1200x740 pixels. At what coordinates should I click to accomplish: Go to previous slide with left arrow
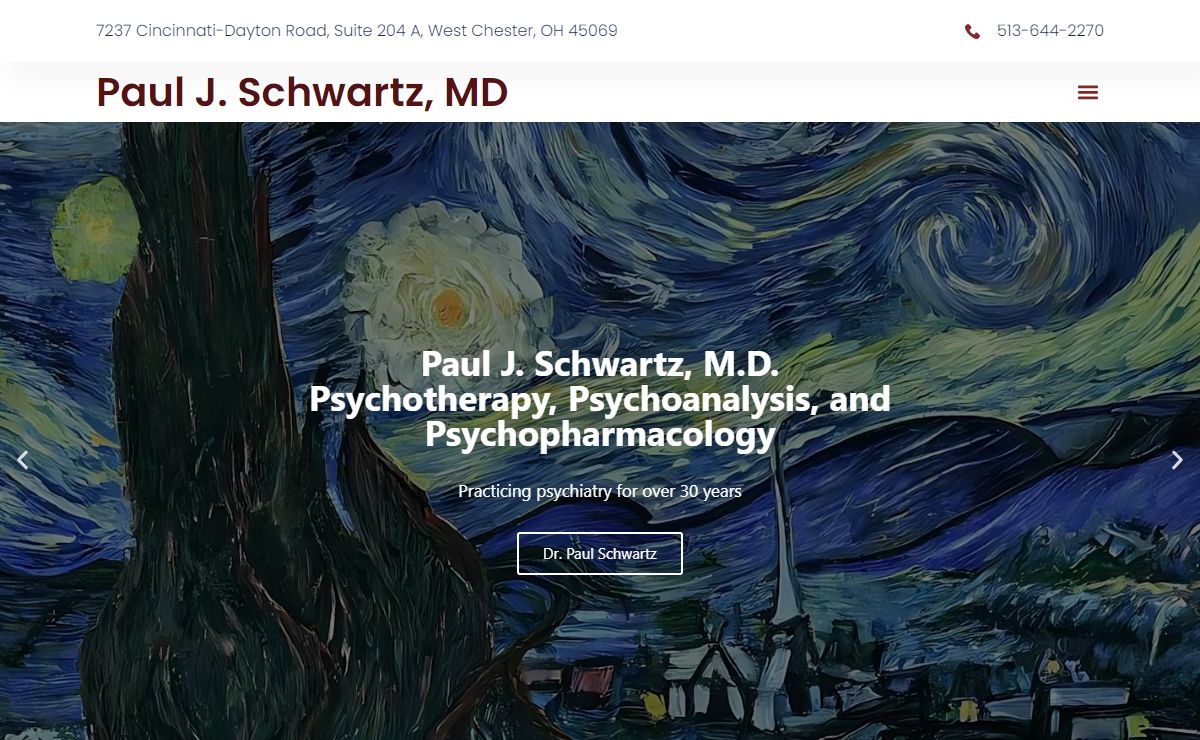point(23,460)
